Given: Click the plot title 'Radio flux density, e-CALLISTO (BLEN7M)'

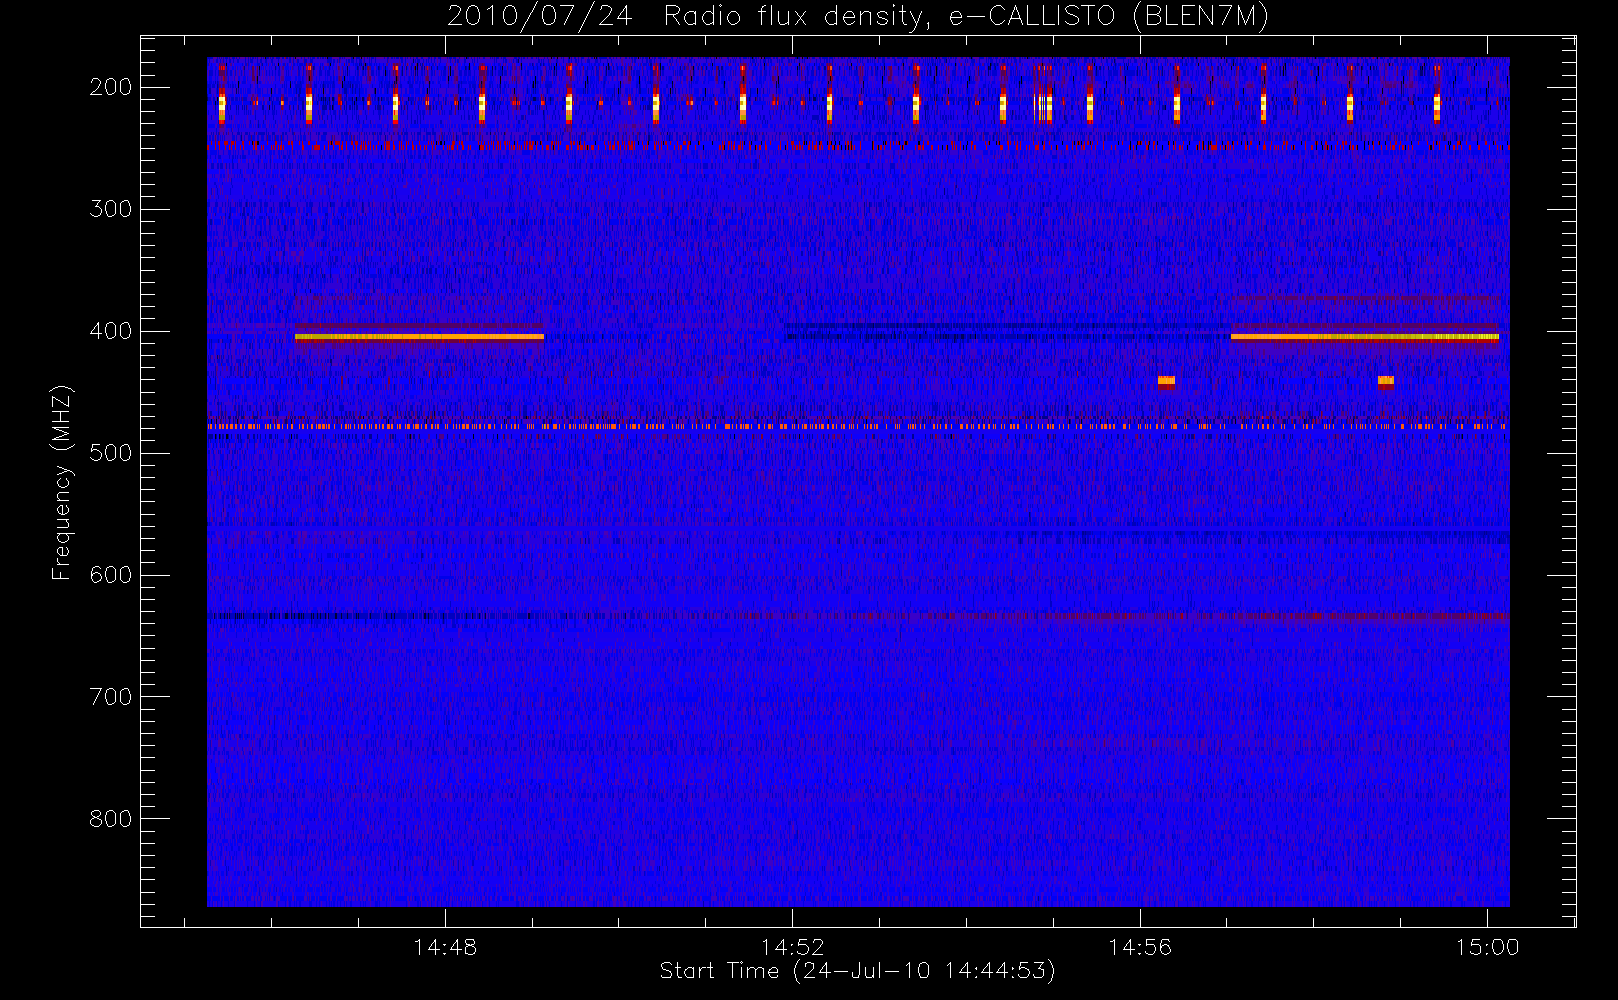Looking at the screenshot, I should 966,16.
